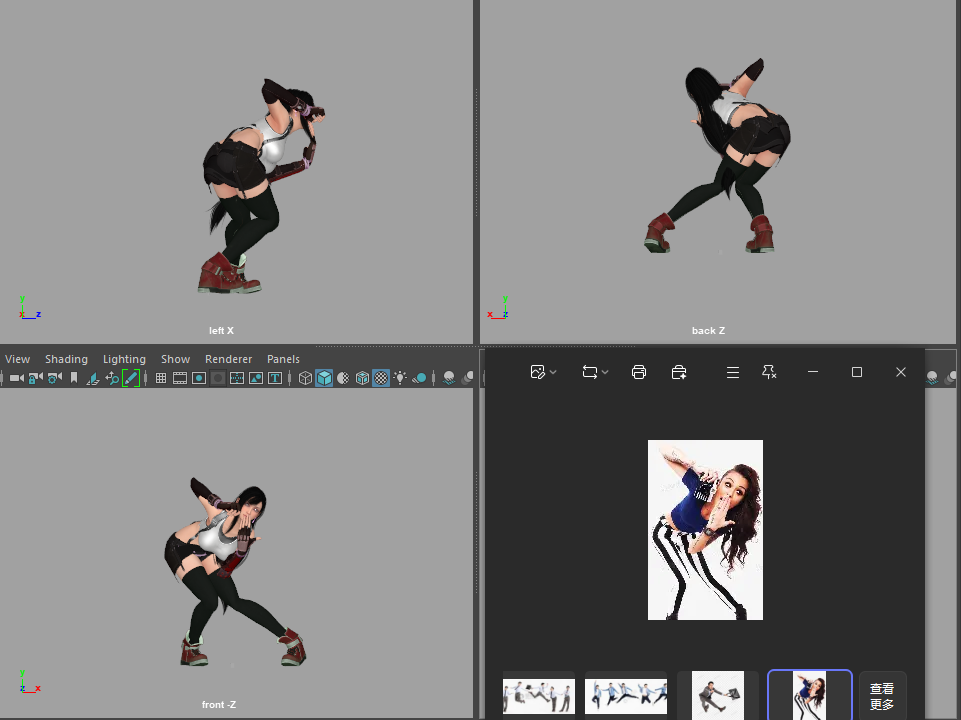Close the image viewer window
The image size is (961, 720).
click(900, 372)
